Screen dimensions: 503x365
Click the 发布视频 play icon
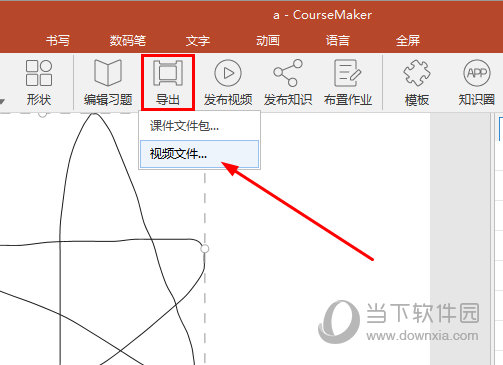228,73
